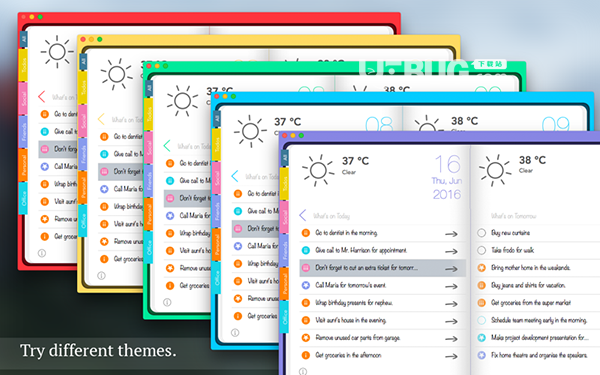
Task: Select Call Maria task in yellow window
Action: click(x=120, y=189)
